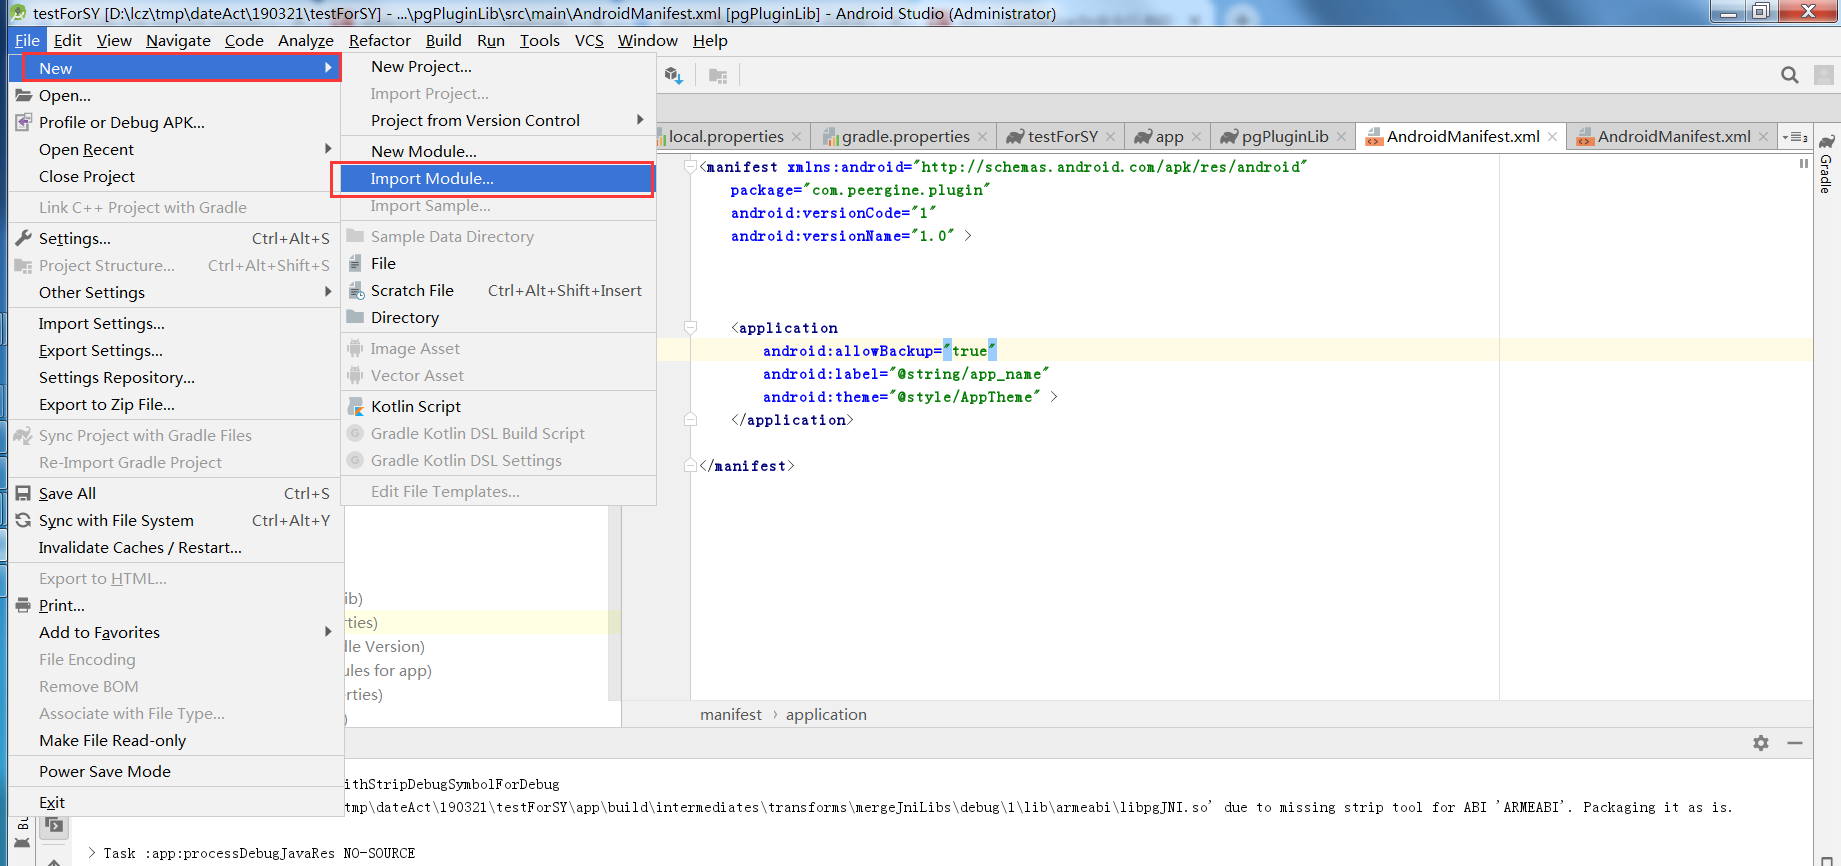The height and width of the screenshot is (866, 1841).
Task: Click the SDK Manager download icon in the toolbar
Action: 674,75
